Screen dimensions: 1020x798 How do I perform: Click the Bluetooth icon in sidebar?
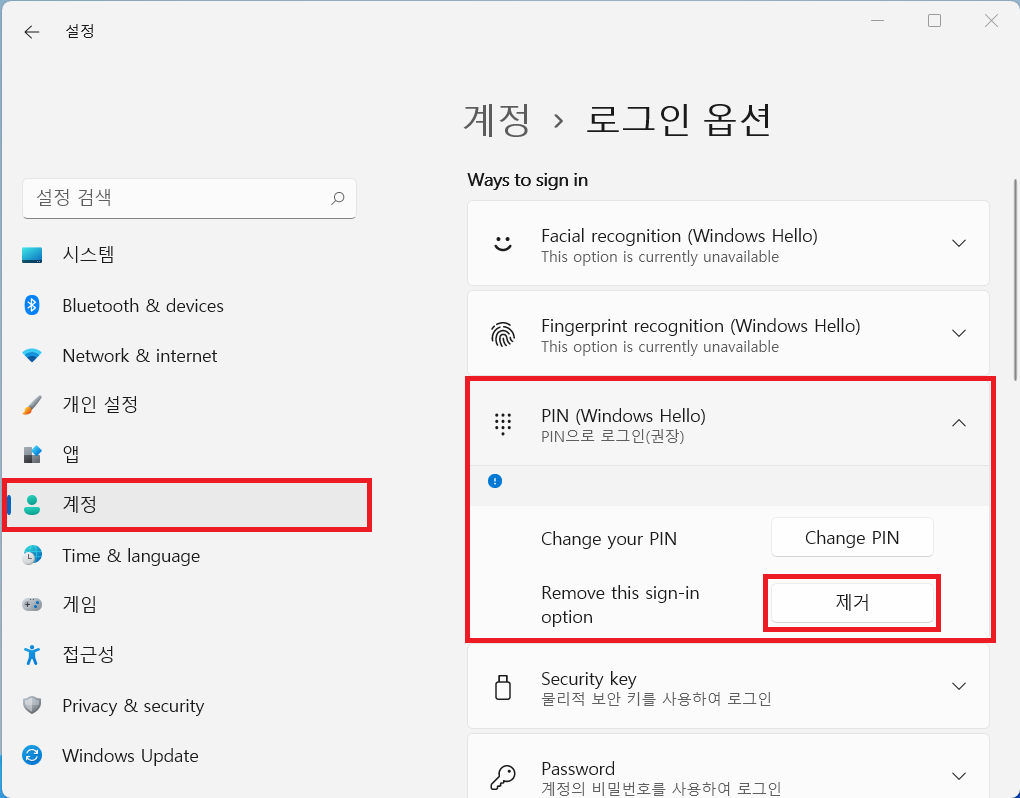tap(32, 305)
